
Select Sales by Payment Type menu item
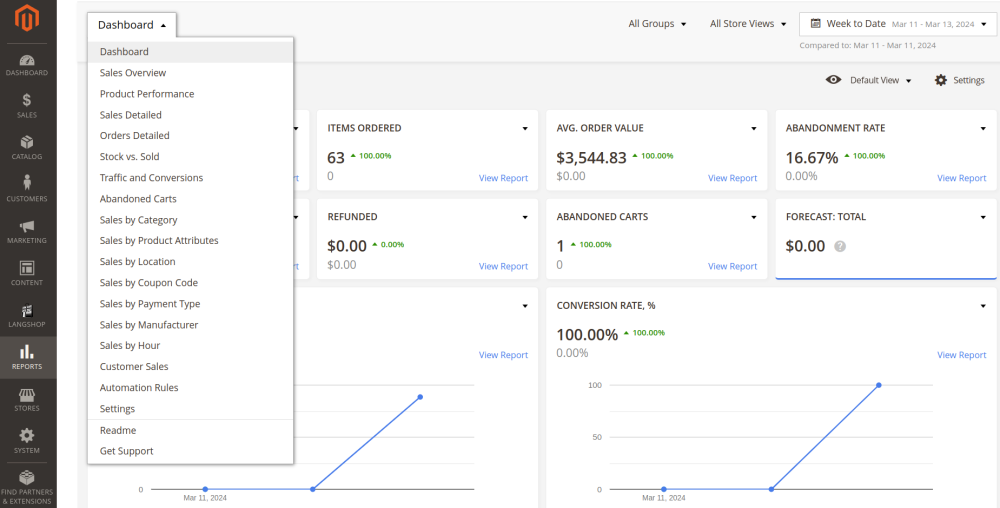point(191,303)
